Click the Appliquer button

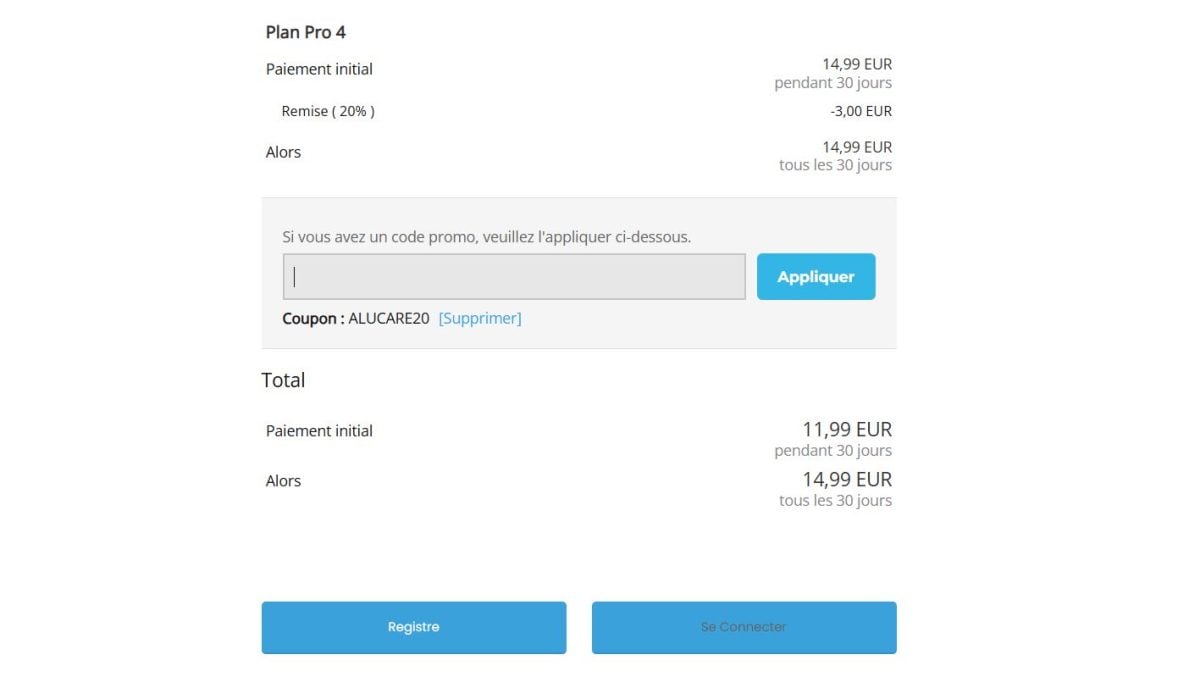(x=815, y=276)
